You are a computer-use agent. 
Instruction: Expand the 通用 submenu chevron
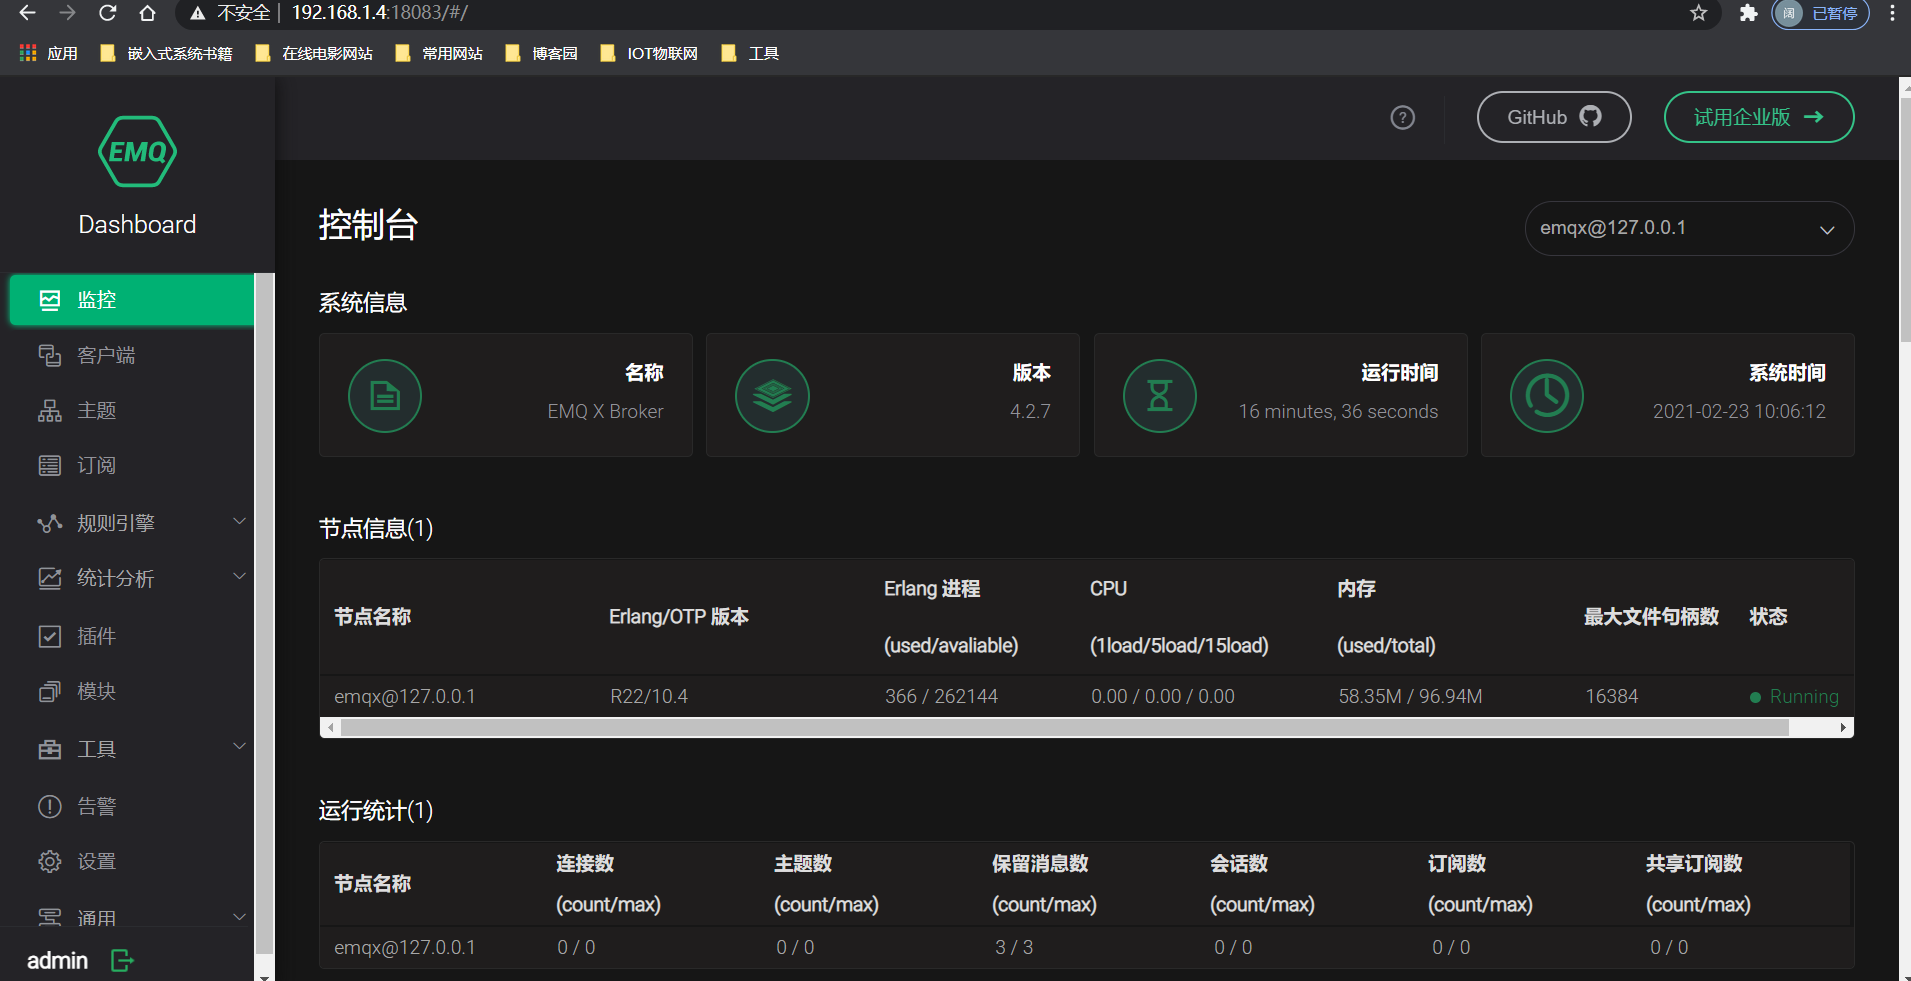pos(239,917)
